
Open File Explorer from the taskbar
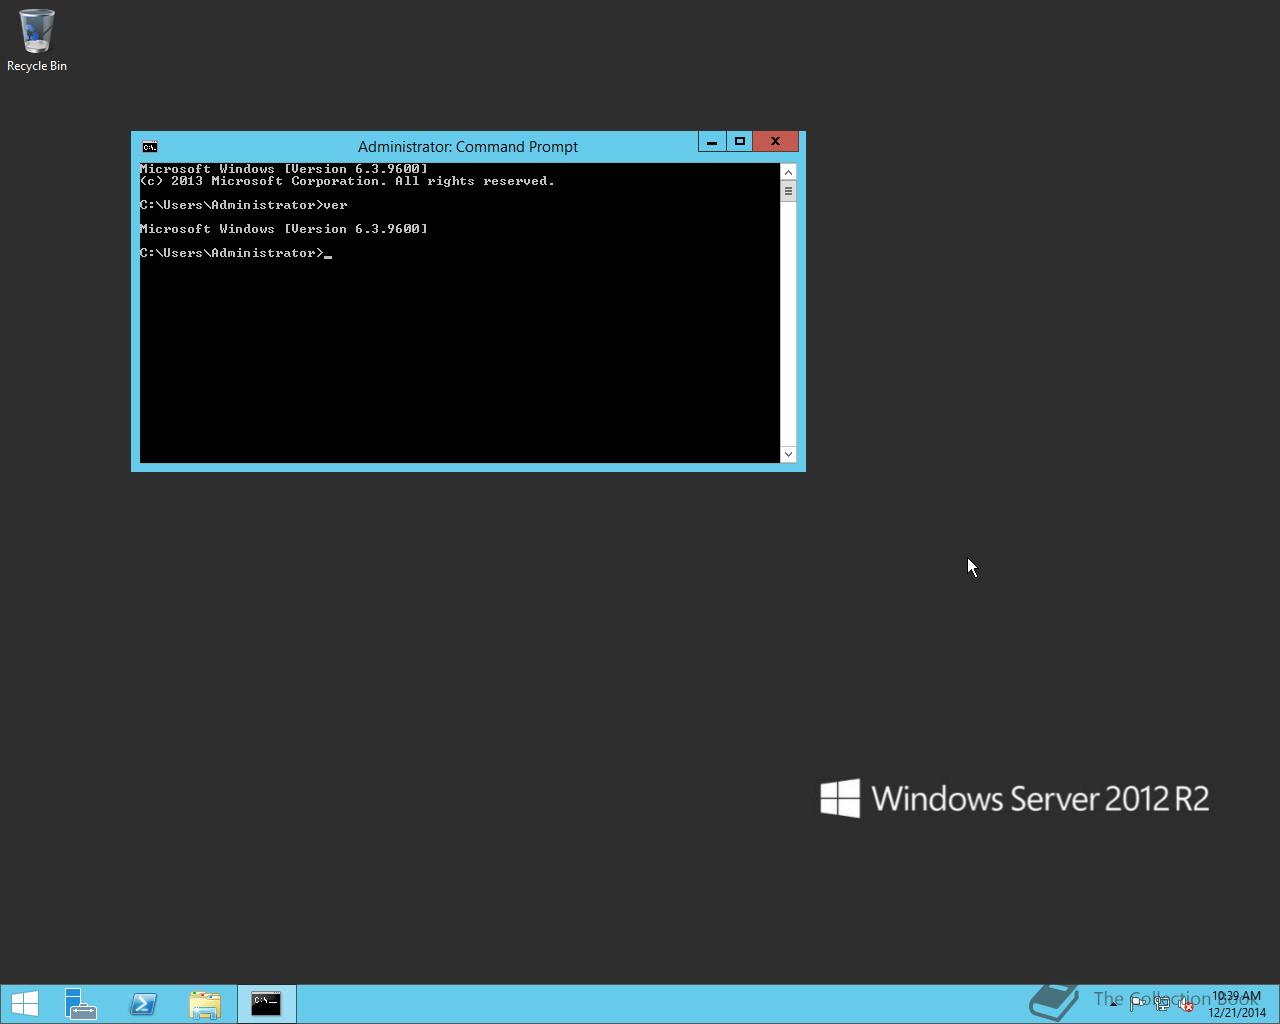click(205, 1003)
